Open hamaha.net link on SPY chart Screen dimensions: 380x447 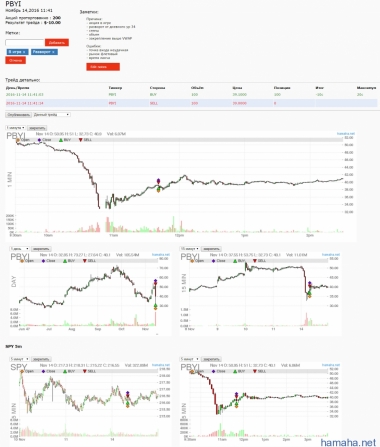point(161,365)
